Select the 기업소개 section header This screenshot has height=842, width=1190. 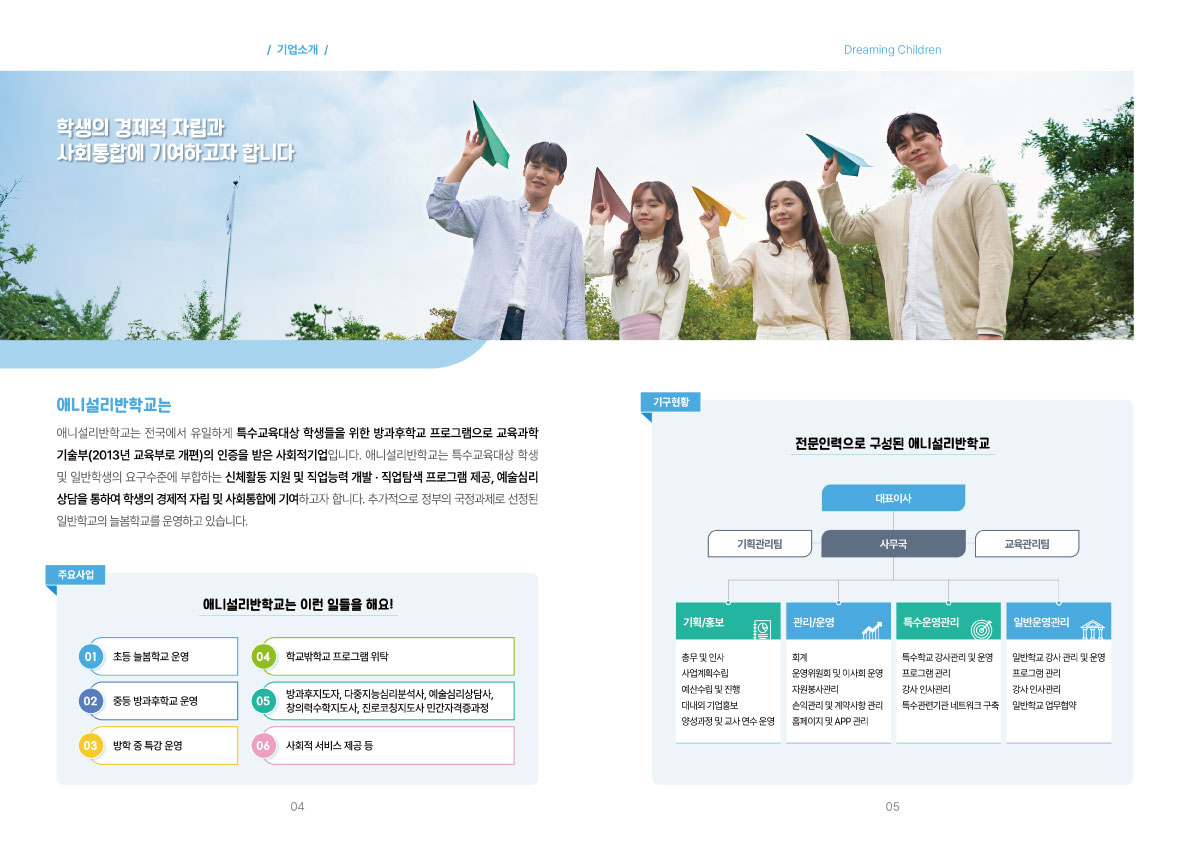(x=297, y=50)
